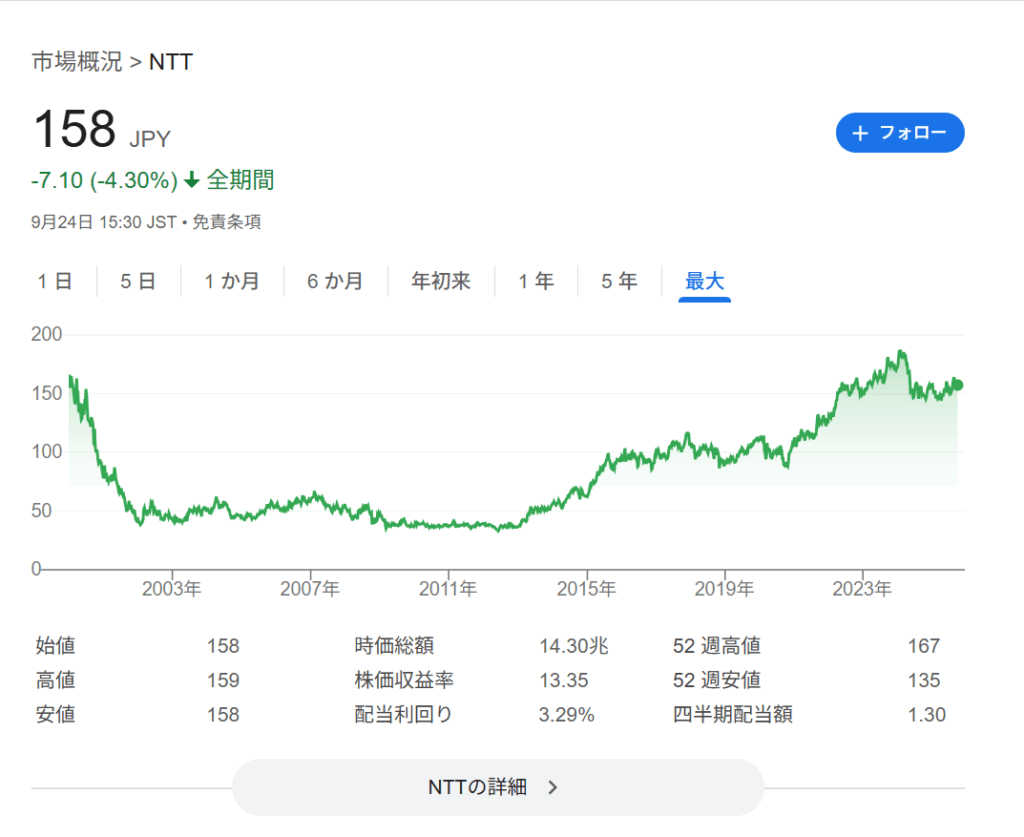The width and height of the screenshot is (1024, 837).
Task: Select the 最大 max range tab
Action: tap(704, 282)
